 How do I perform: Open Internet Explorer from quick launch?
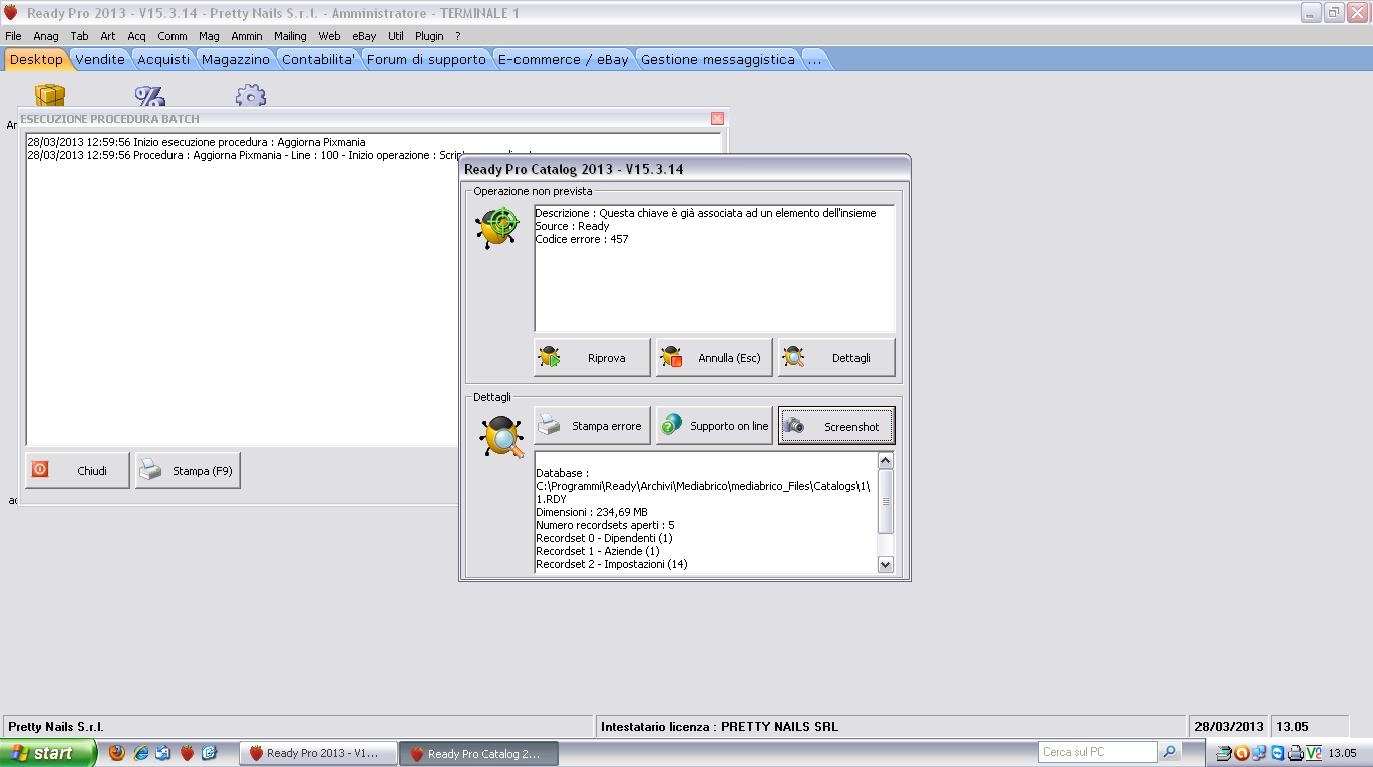[x=141, y=753]
